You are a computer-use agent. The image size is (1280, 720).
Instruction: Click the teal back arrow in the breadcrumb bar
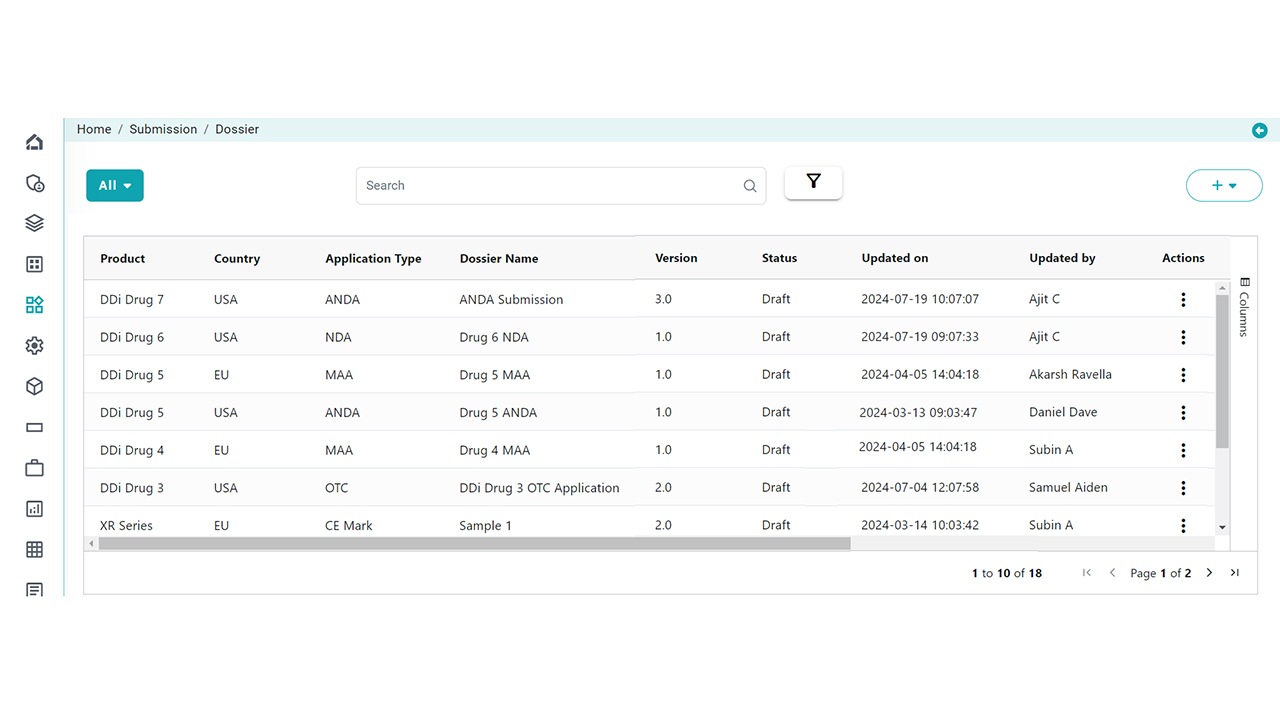tap(1259, 130)
